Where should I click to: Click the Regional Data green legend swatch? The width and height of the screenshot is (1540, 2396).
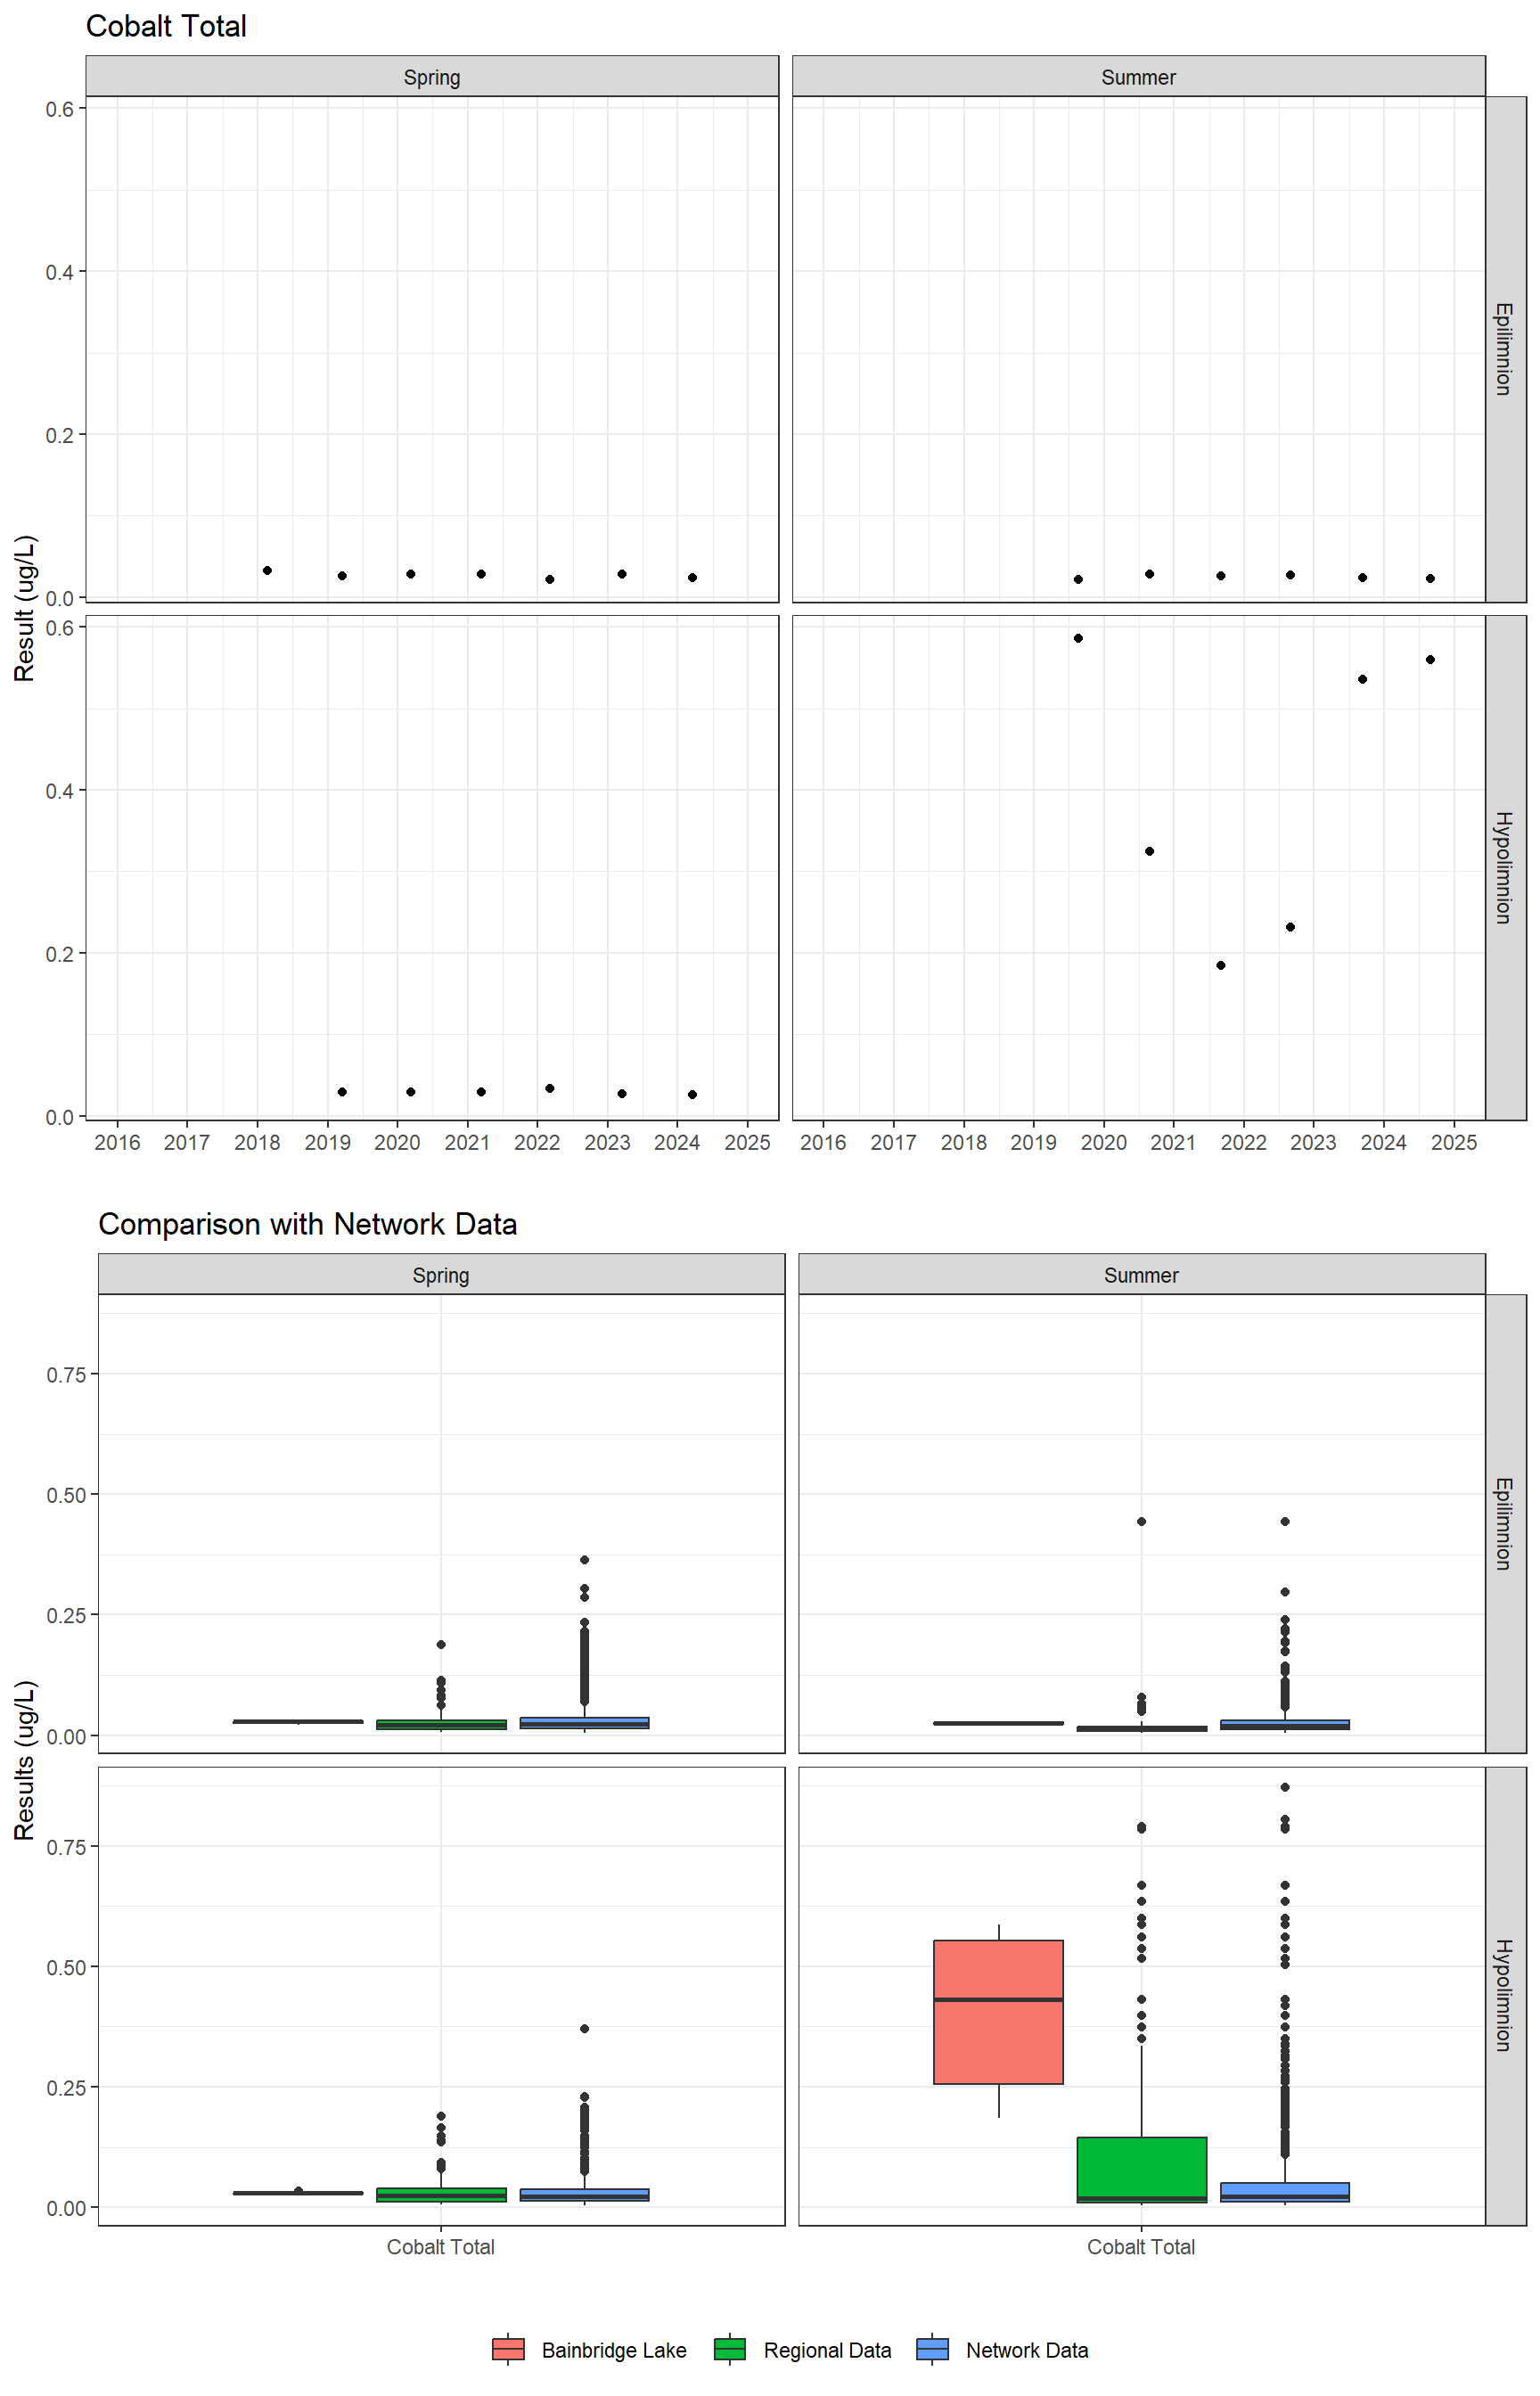point(730,2349)
